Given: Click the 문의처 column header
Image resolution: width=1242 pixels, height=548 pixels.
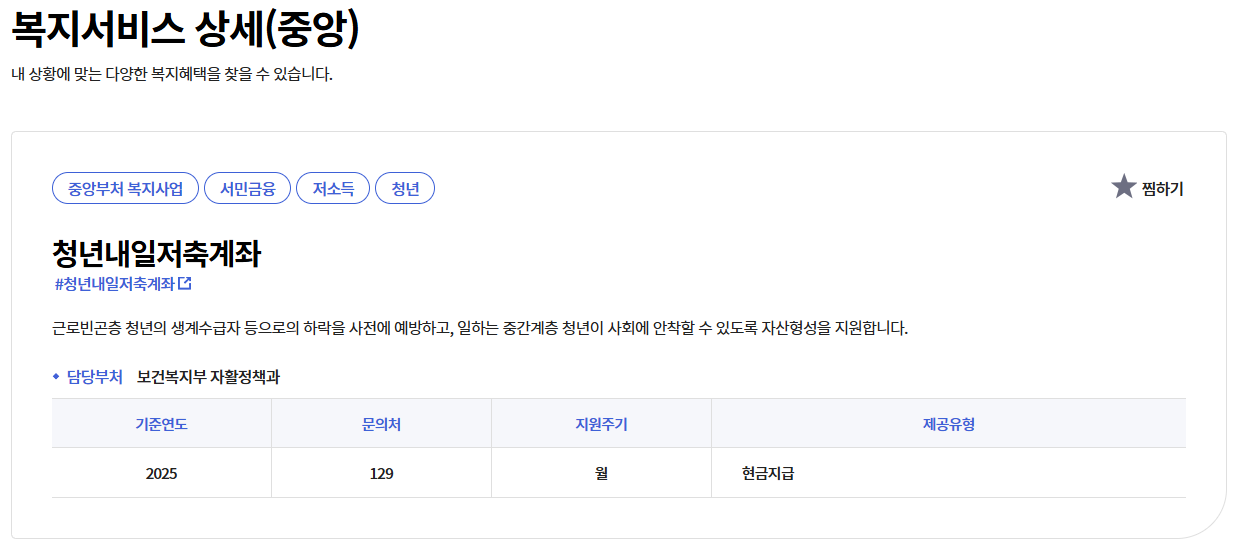Looking at the screenshot, I should click(381, 424).
